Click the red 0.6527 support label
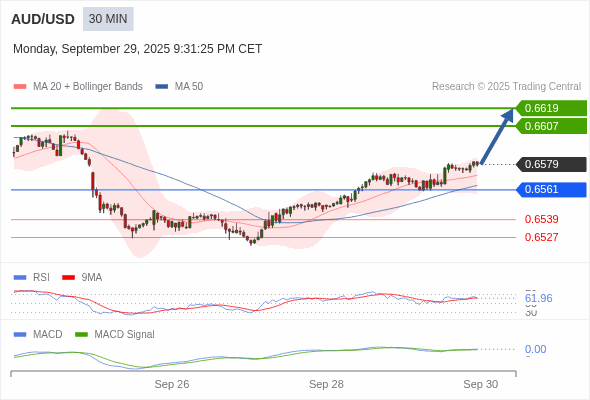The image size is (590, 400). (x=541, y=237)
